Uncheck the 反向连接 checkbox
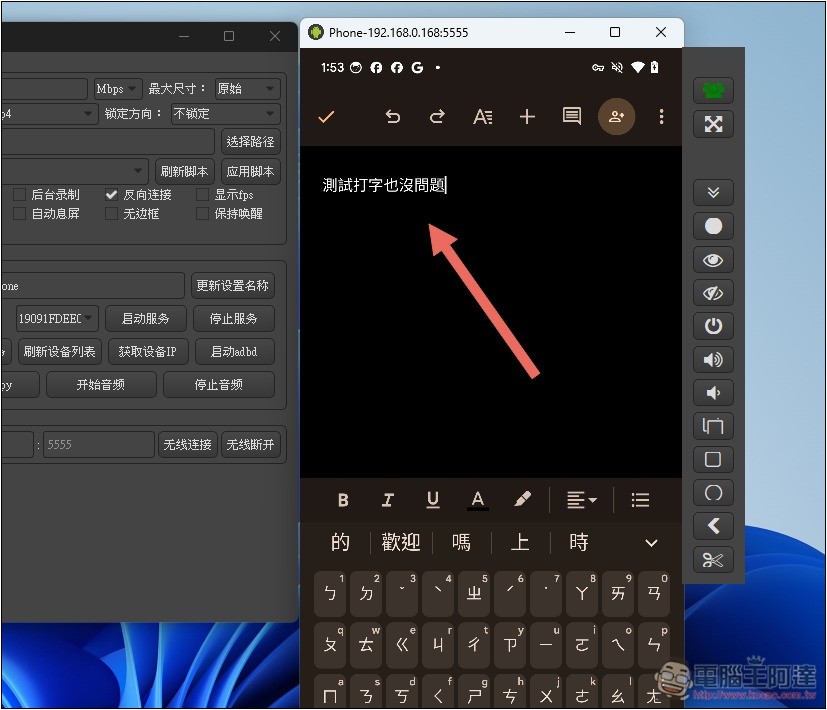The width and height of the screenshot is (827, 710). pos(111,195)
